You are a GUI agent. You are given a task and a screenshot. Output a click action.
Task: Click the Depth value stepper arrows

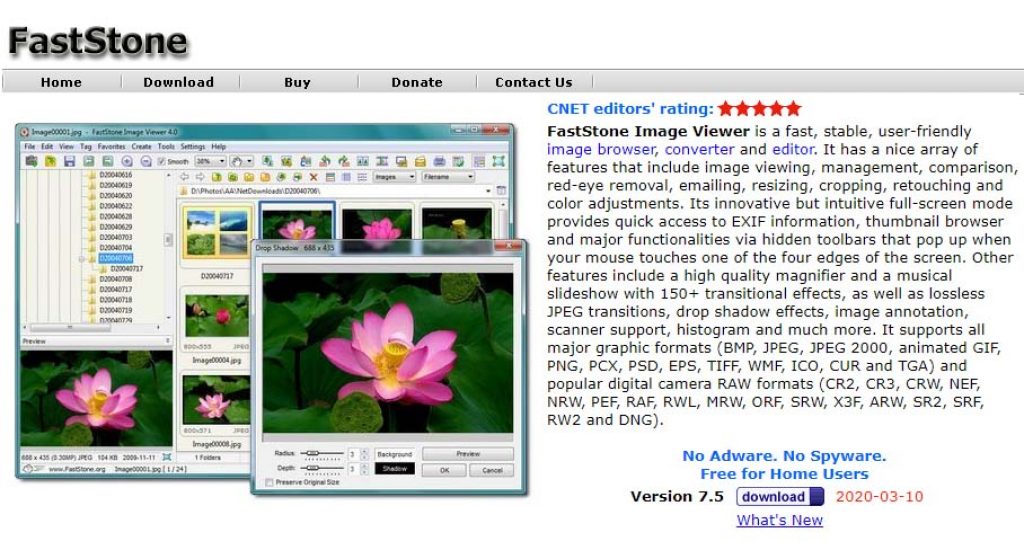point(364,469)
